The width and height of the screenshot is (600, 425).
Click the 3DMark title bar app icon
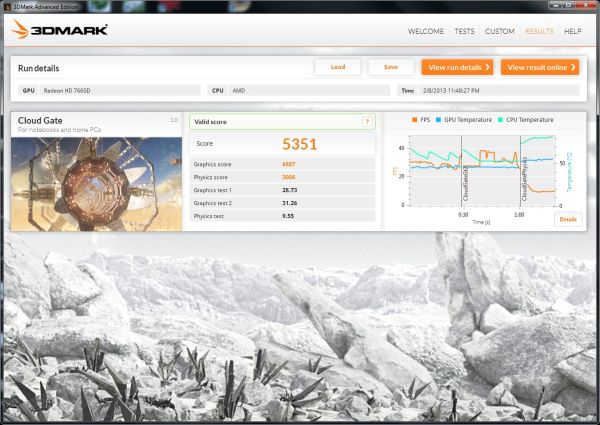pos(8,6)
